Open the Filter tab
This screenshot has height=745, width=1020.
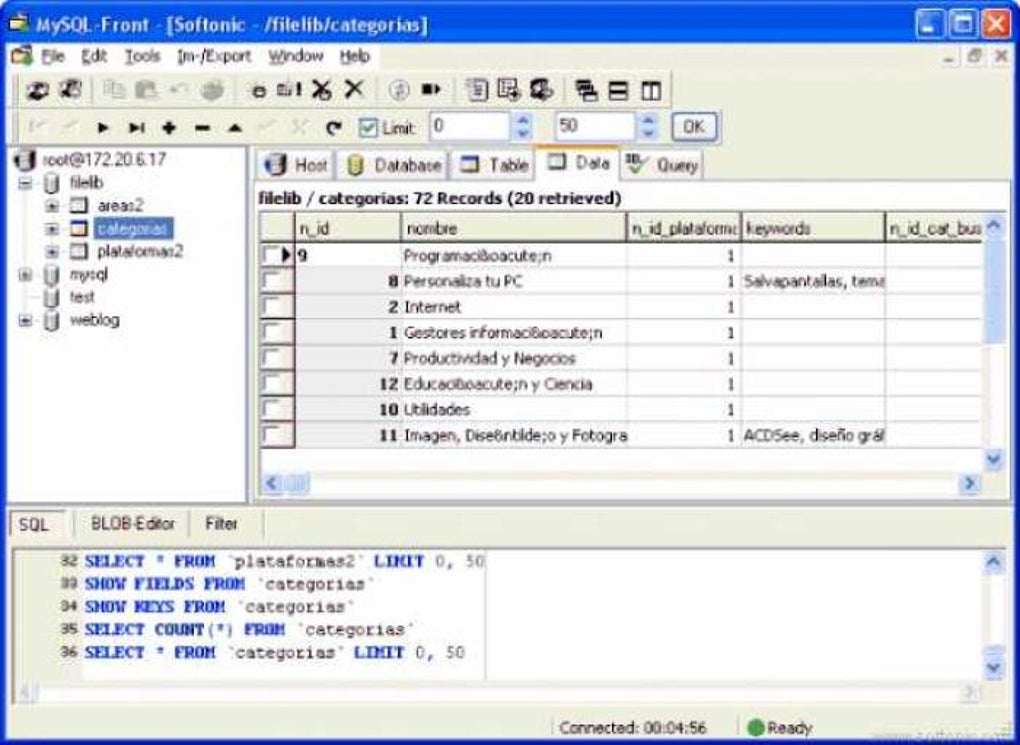click(221, 524)
